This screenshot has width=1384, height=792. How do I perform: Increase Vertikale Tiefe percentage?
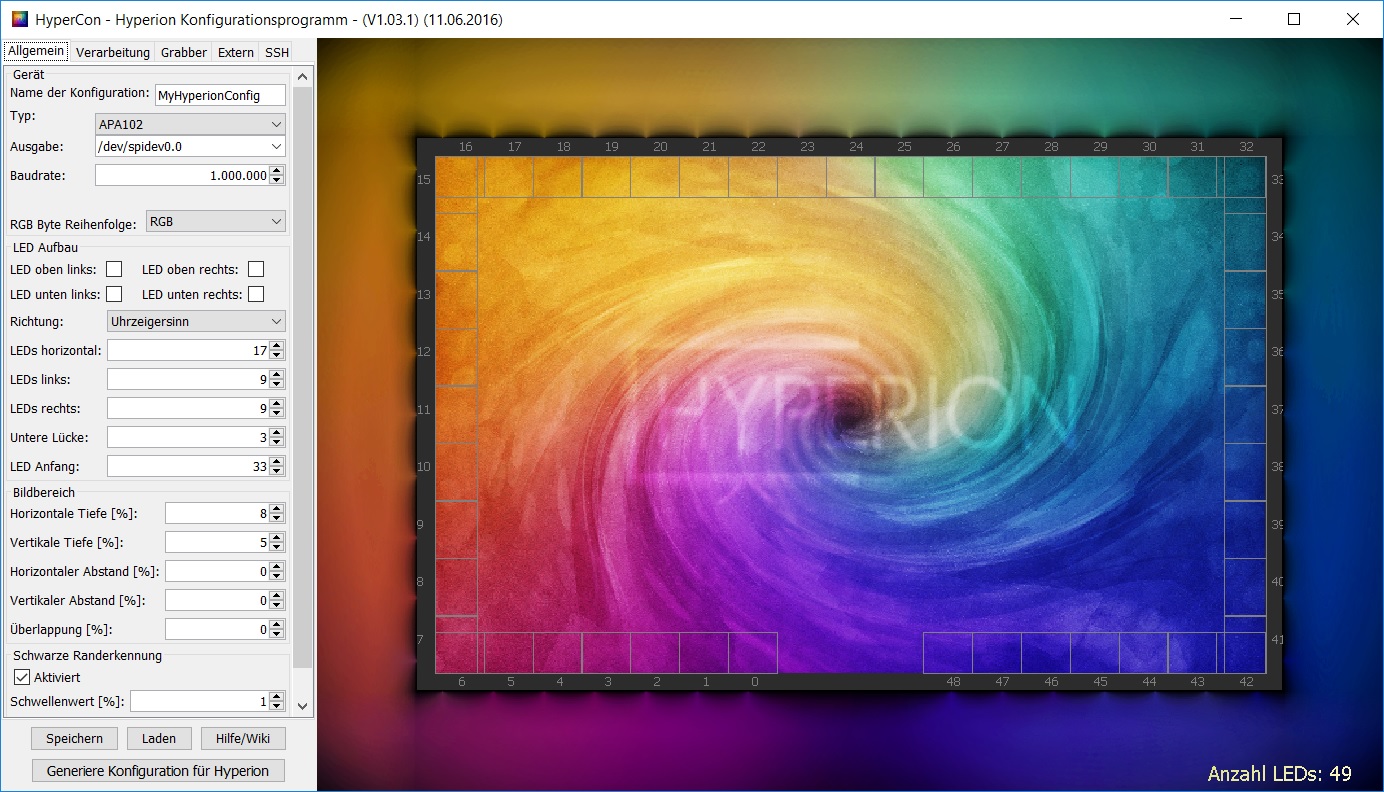277,537
